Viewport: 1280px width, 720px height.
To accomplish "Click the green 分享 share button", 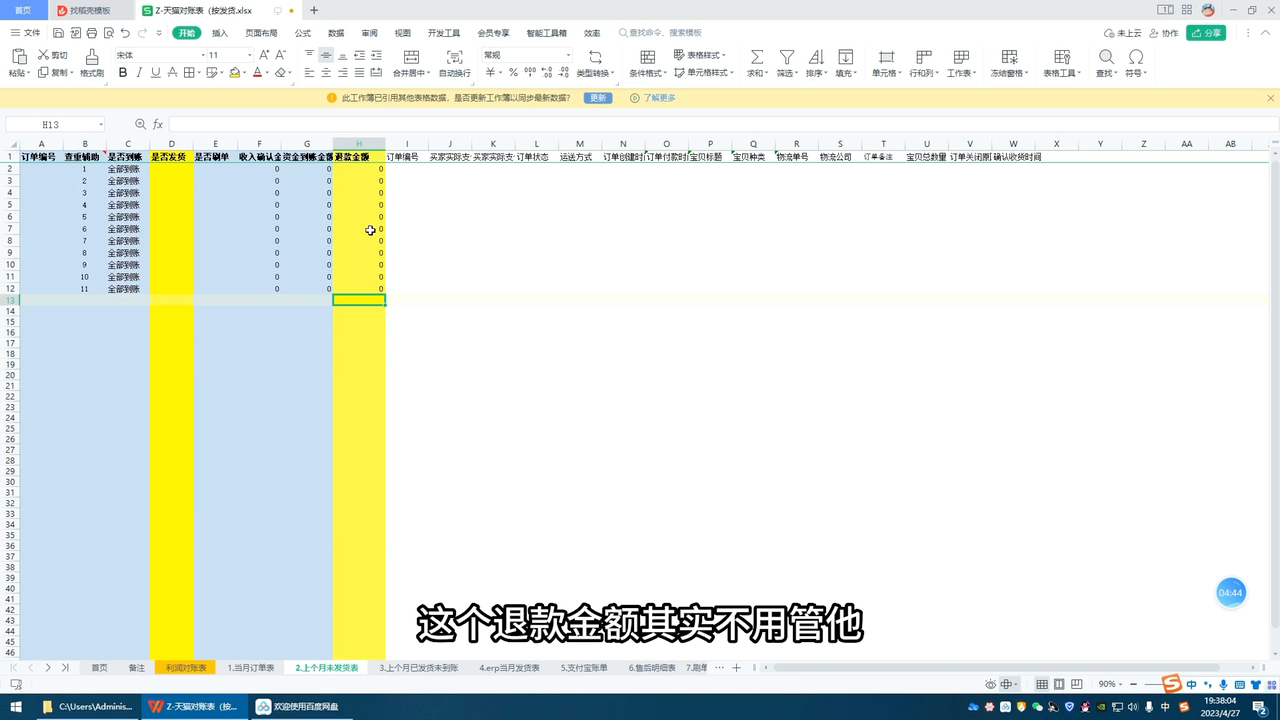I will pyautogui.click(x=1206, y=33).
